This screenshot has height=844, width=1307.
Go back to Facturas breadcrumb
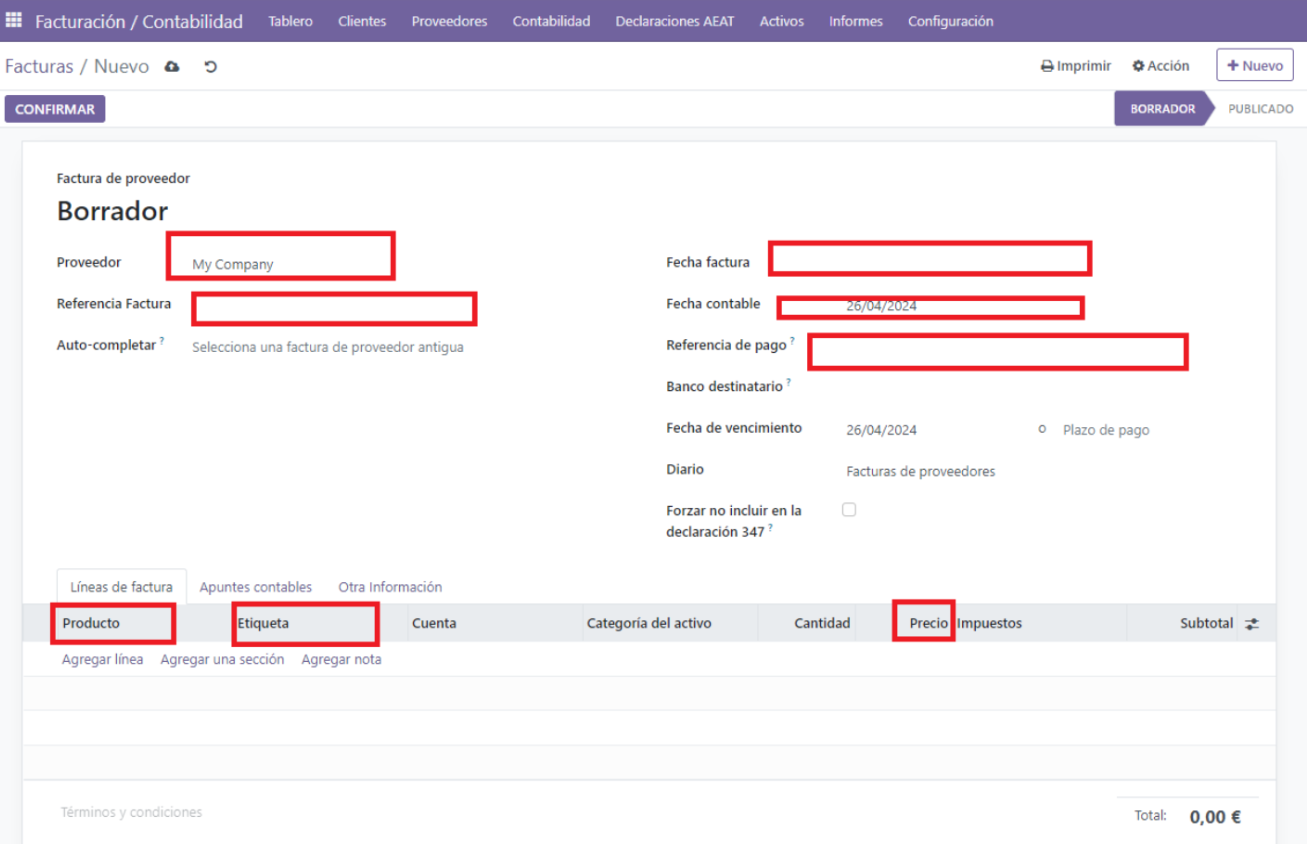click(x=39, y=67)
